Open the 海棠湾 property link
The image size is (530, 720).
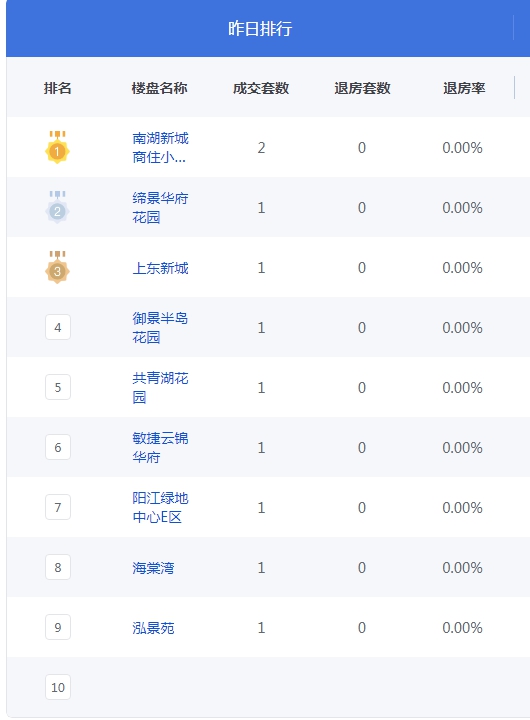[x=153, y=568]
